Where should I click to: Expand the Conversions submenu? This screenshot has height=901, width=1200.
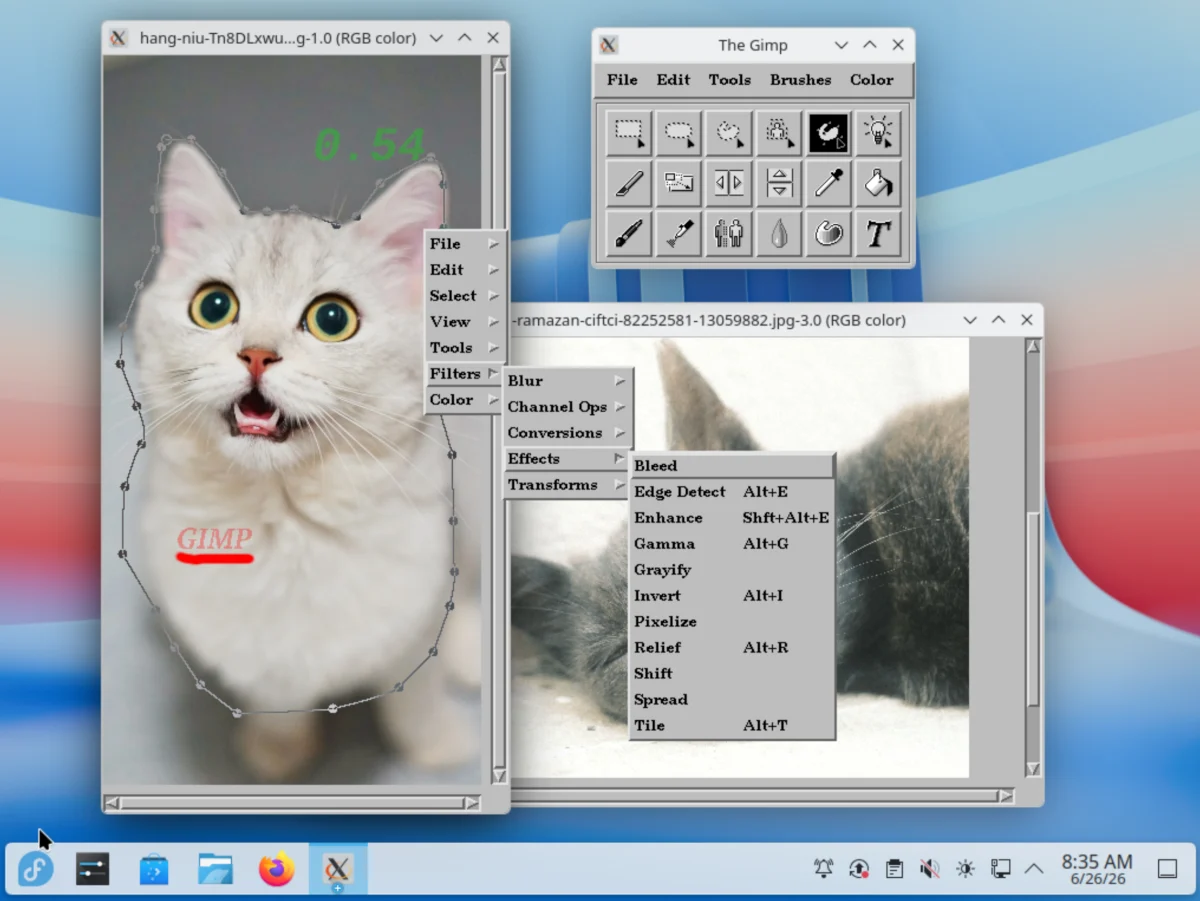(568, 433)
